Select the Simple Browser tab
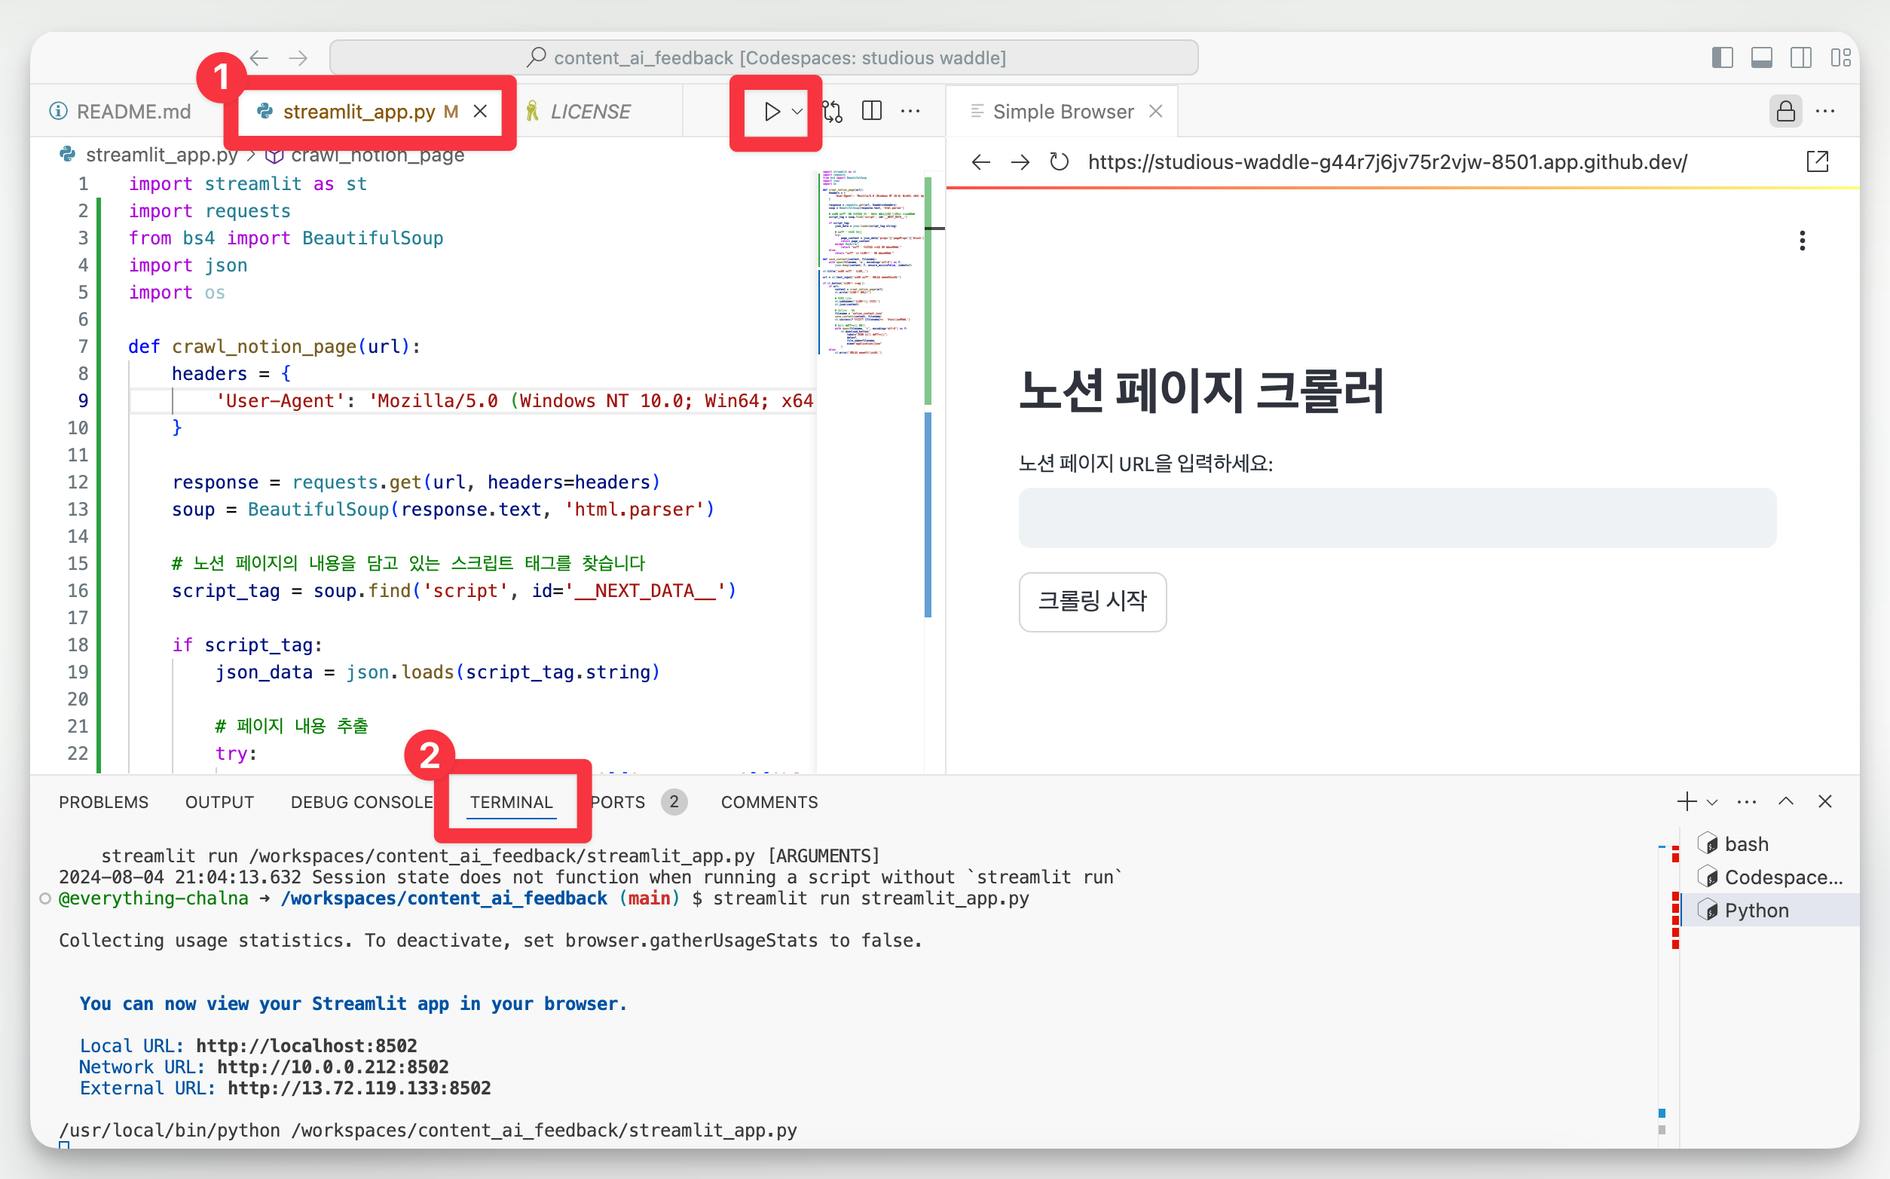 (1063, 112)
